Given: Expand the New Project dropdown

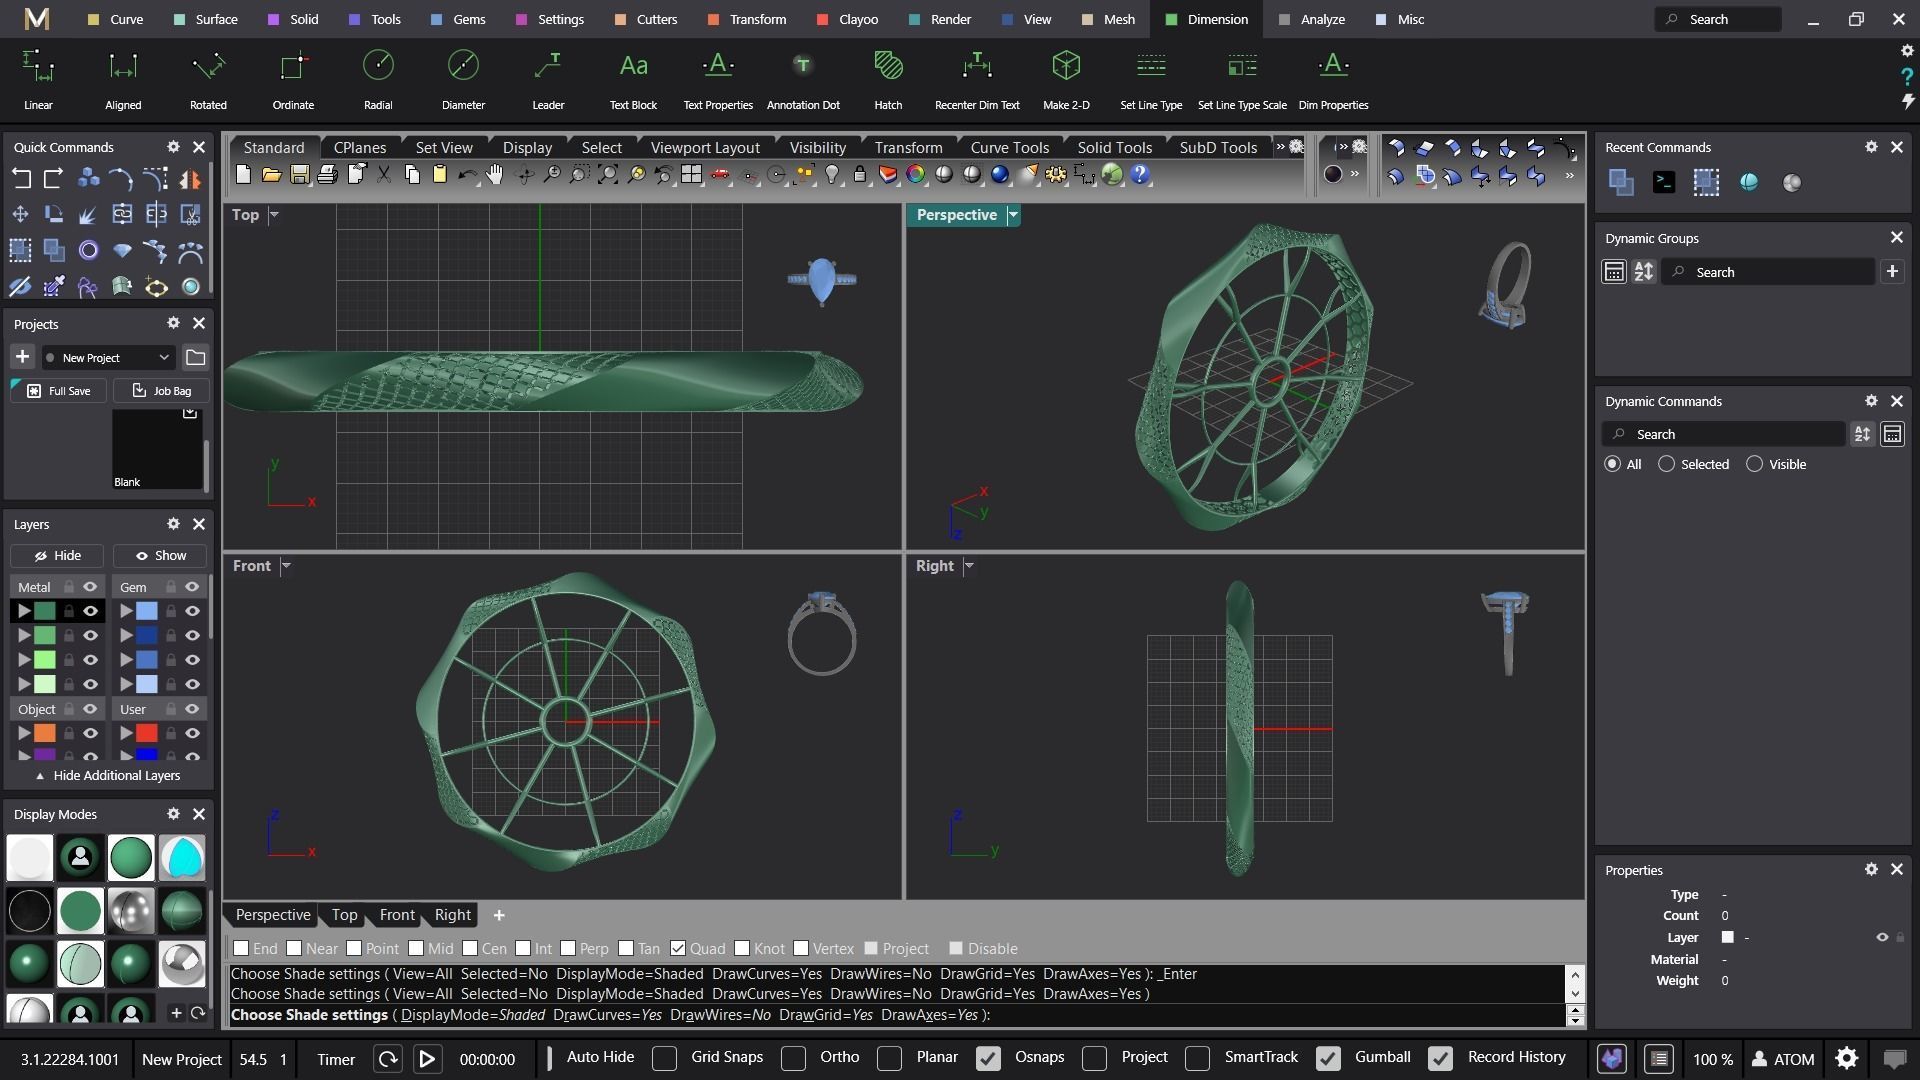Looking at the screenshot, I should (x=163, y=357).
